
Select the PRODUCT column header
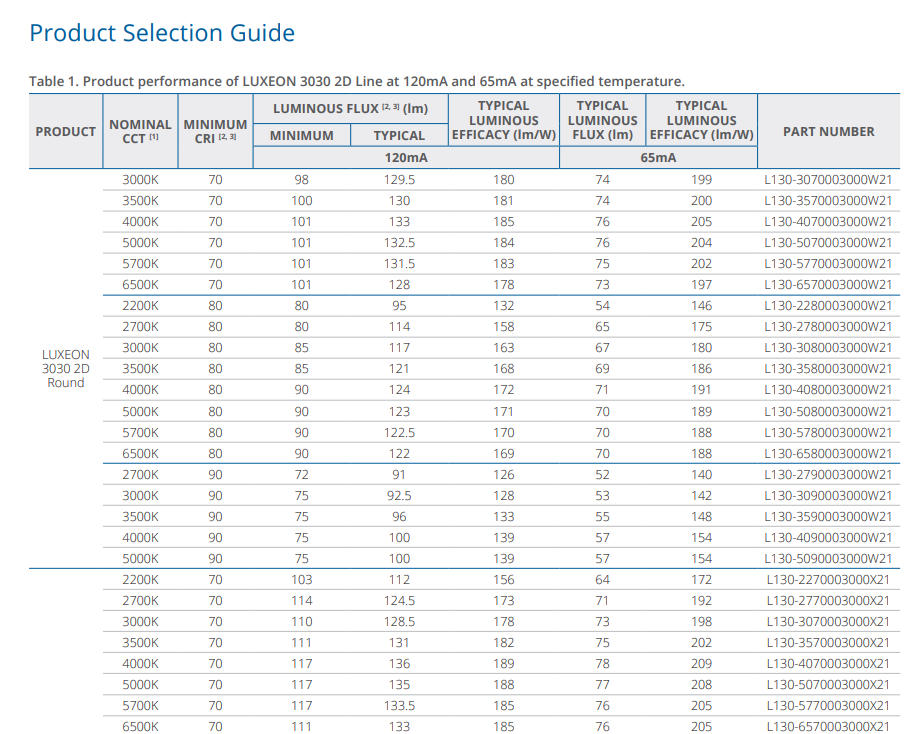click(66, 131)
